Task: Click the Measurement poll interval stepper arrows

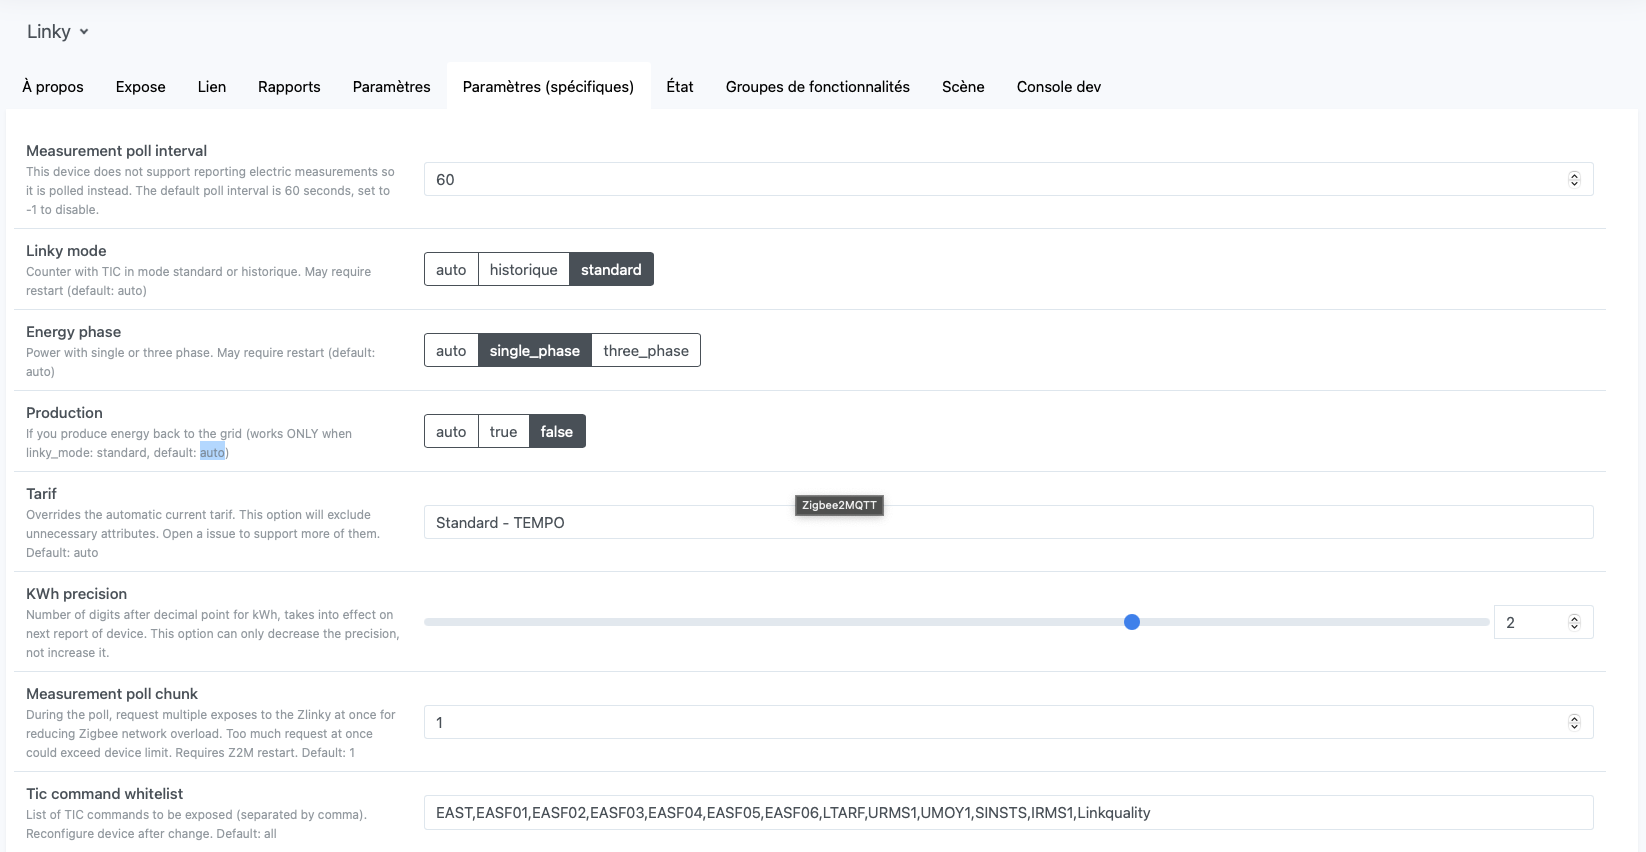Action: click(1574, 180)
